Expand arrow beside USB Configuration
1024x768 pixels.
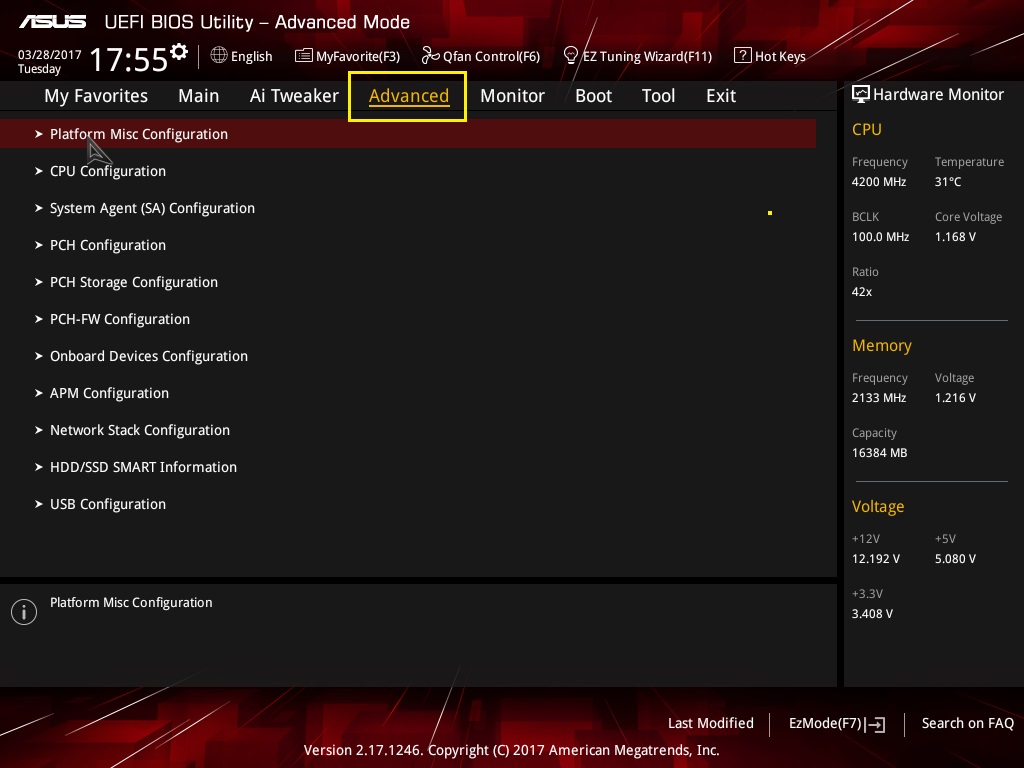[39, 504]
